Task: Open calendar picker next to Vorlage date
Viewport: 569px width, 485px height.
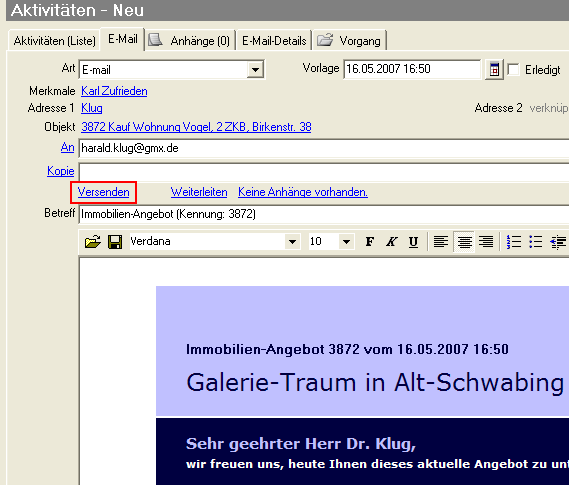Action: point(494,69)
